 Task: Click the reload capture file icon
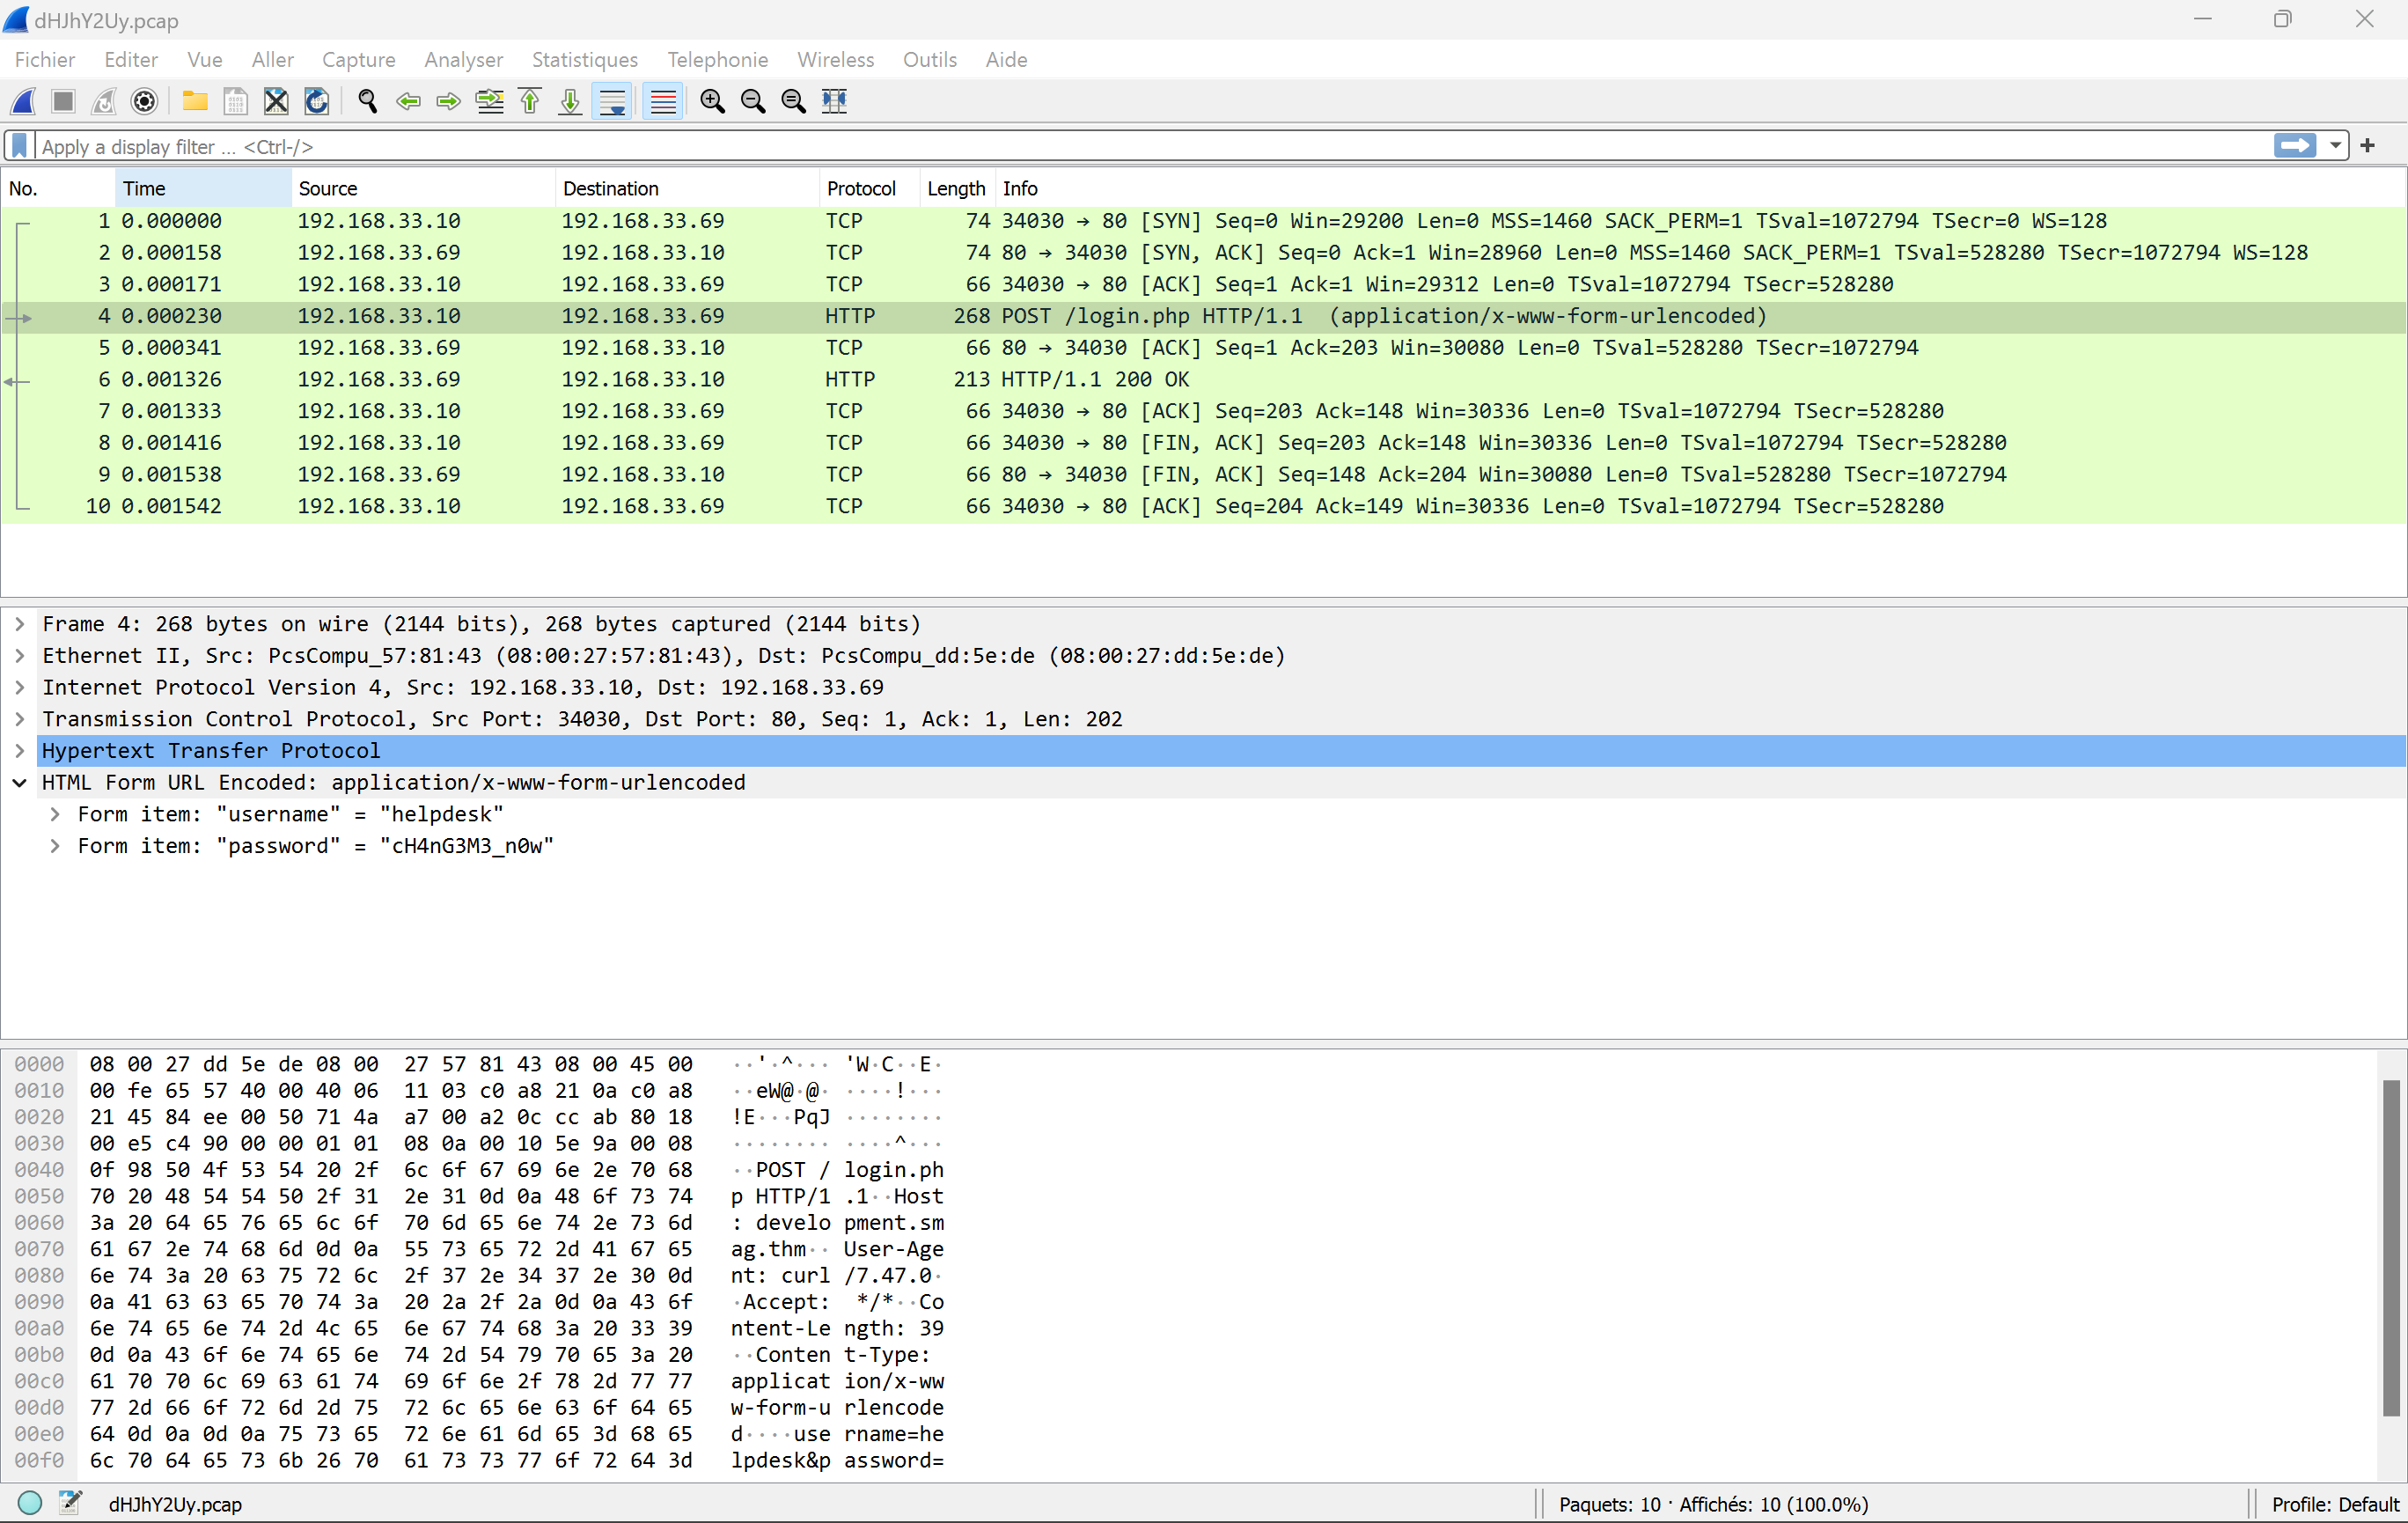pos(316,101)
